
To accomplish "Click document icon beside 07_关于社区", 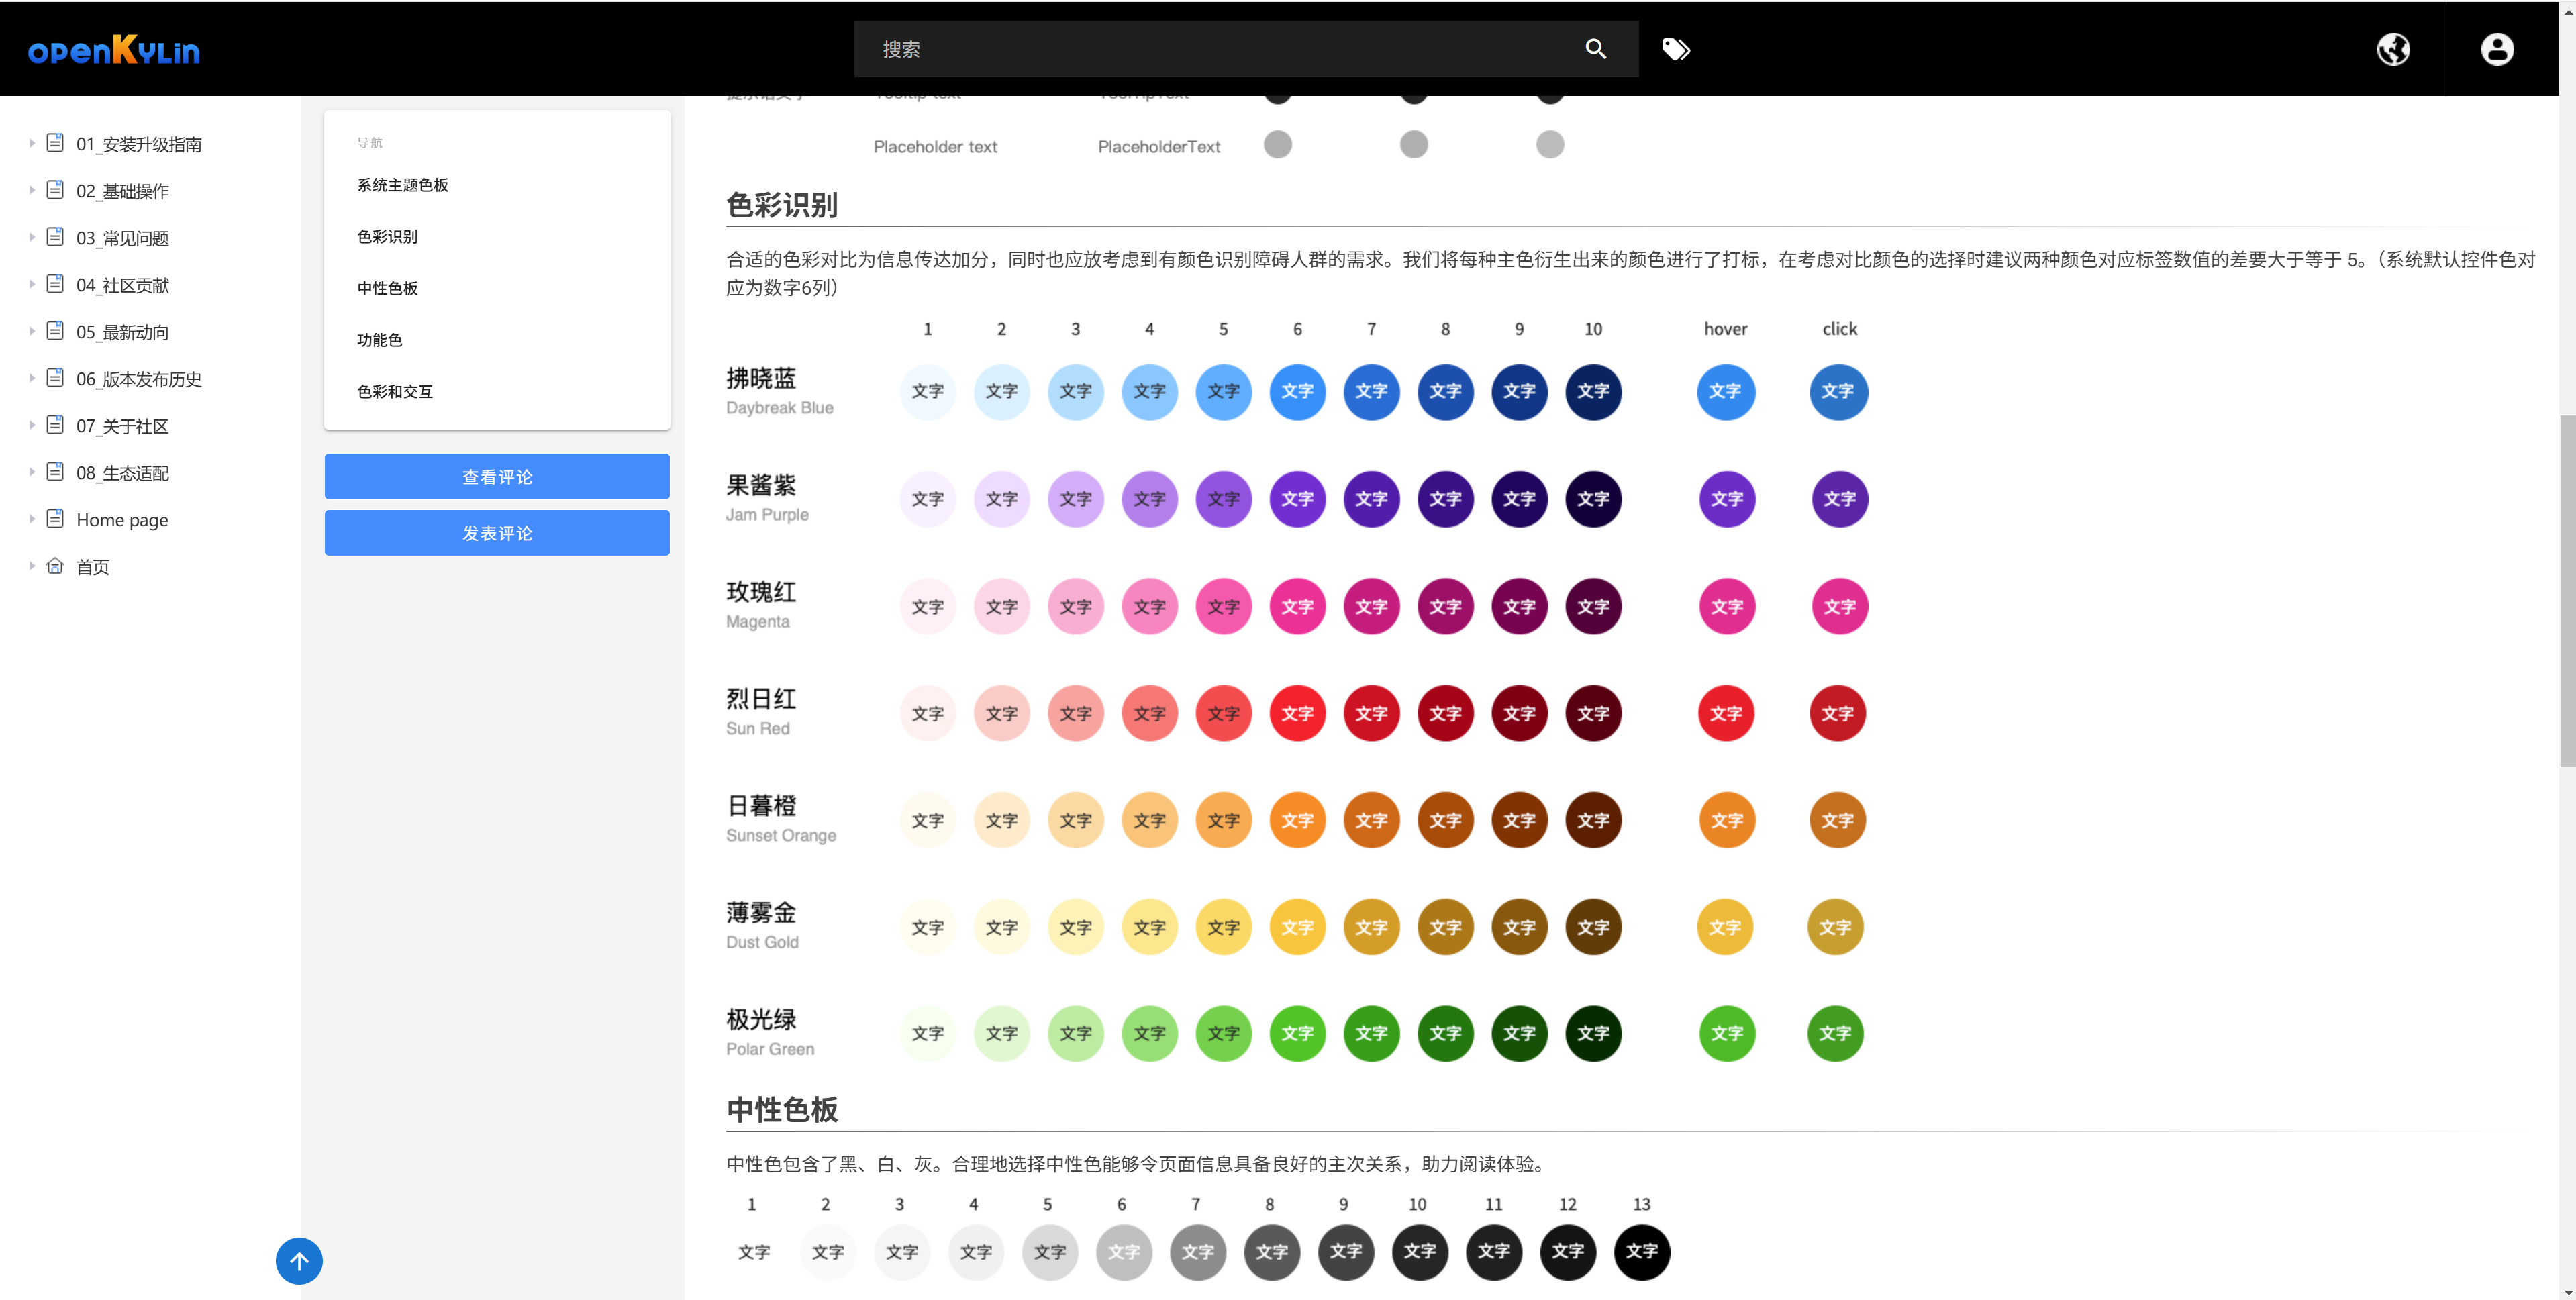I will (56, 425).
